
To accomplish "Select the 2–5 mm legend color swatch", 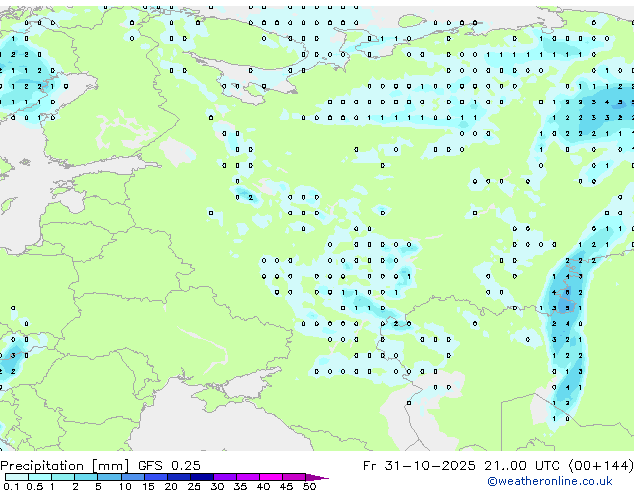I will tap(86, 477).
